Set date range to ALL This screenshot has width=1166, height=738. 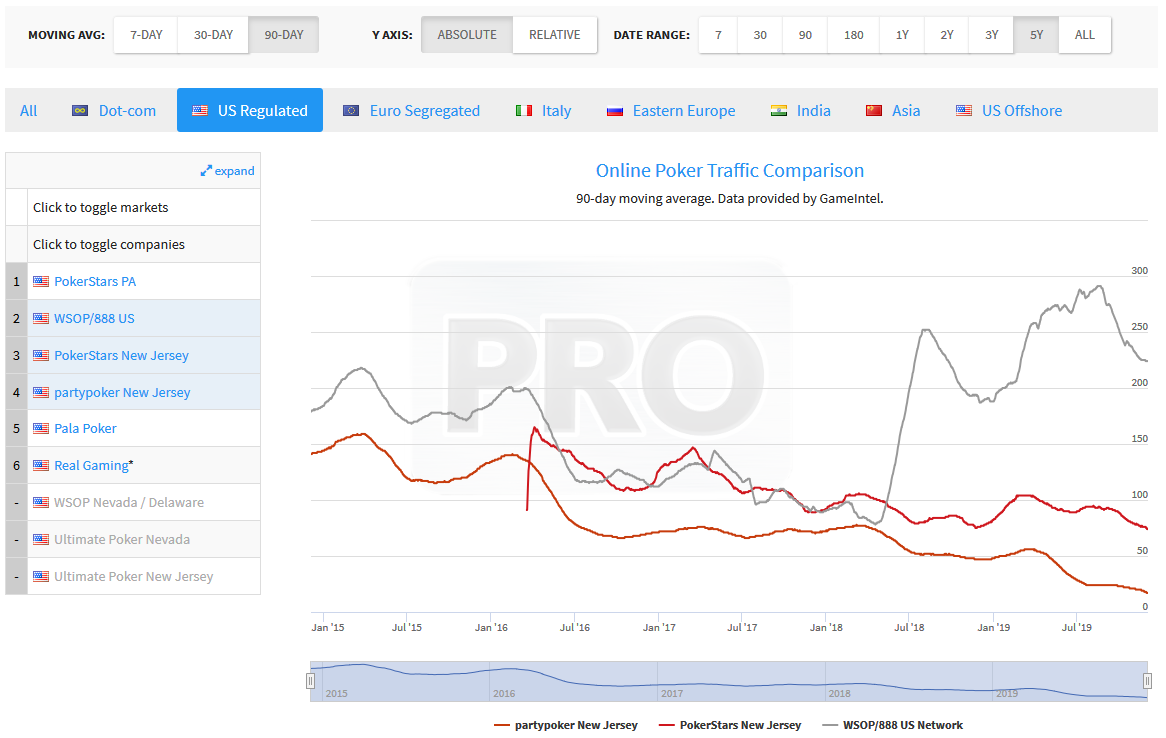[x=1085, y=35]
